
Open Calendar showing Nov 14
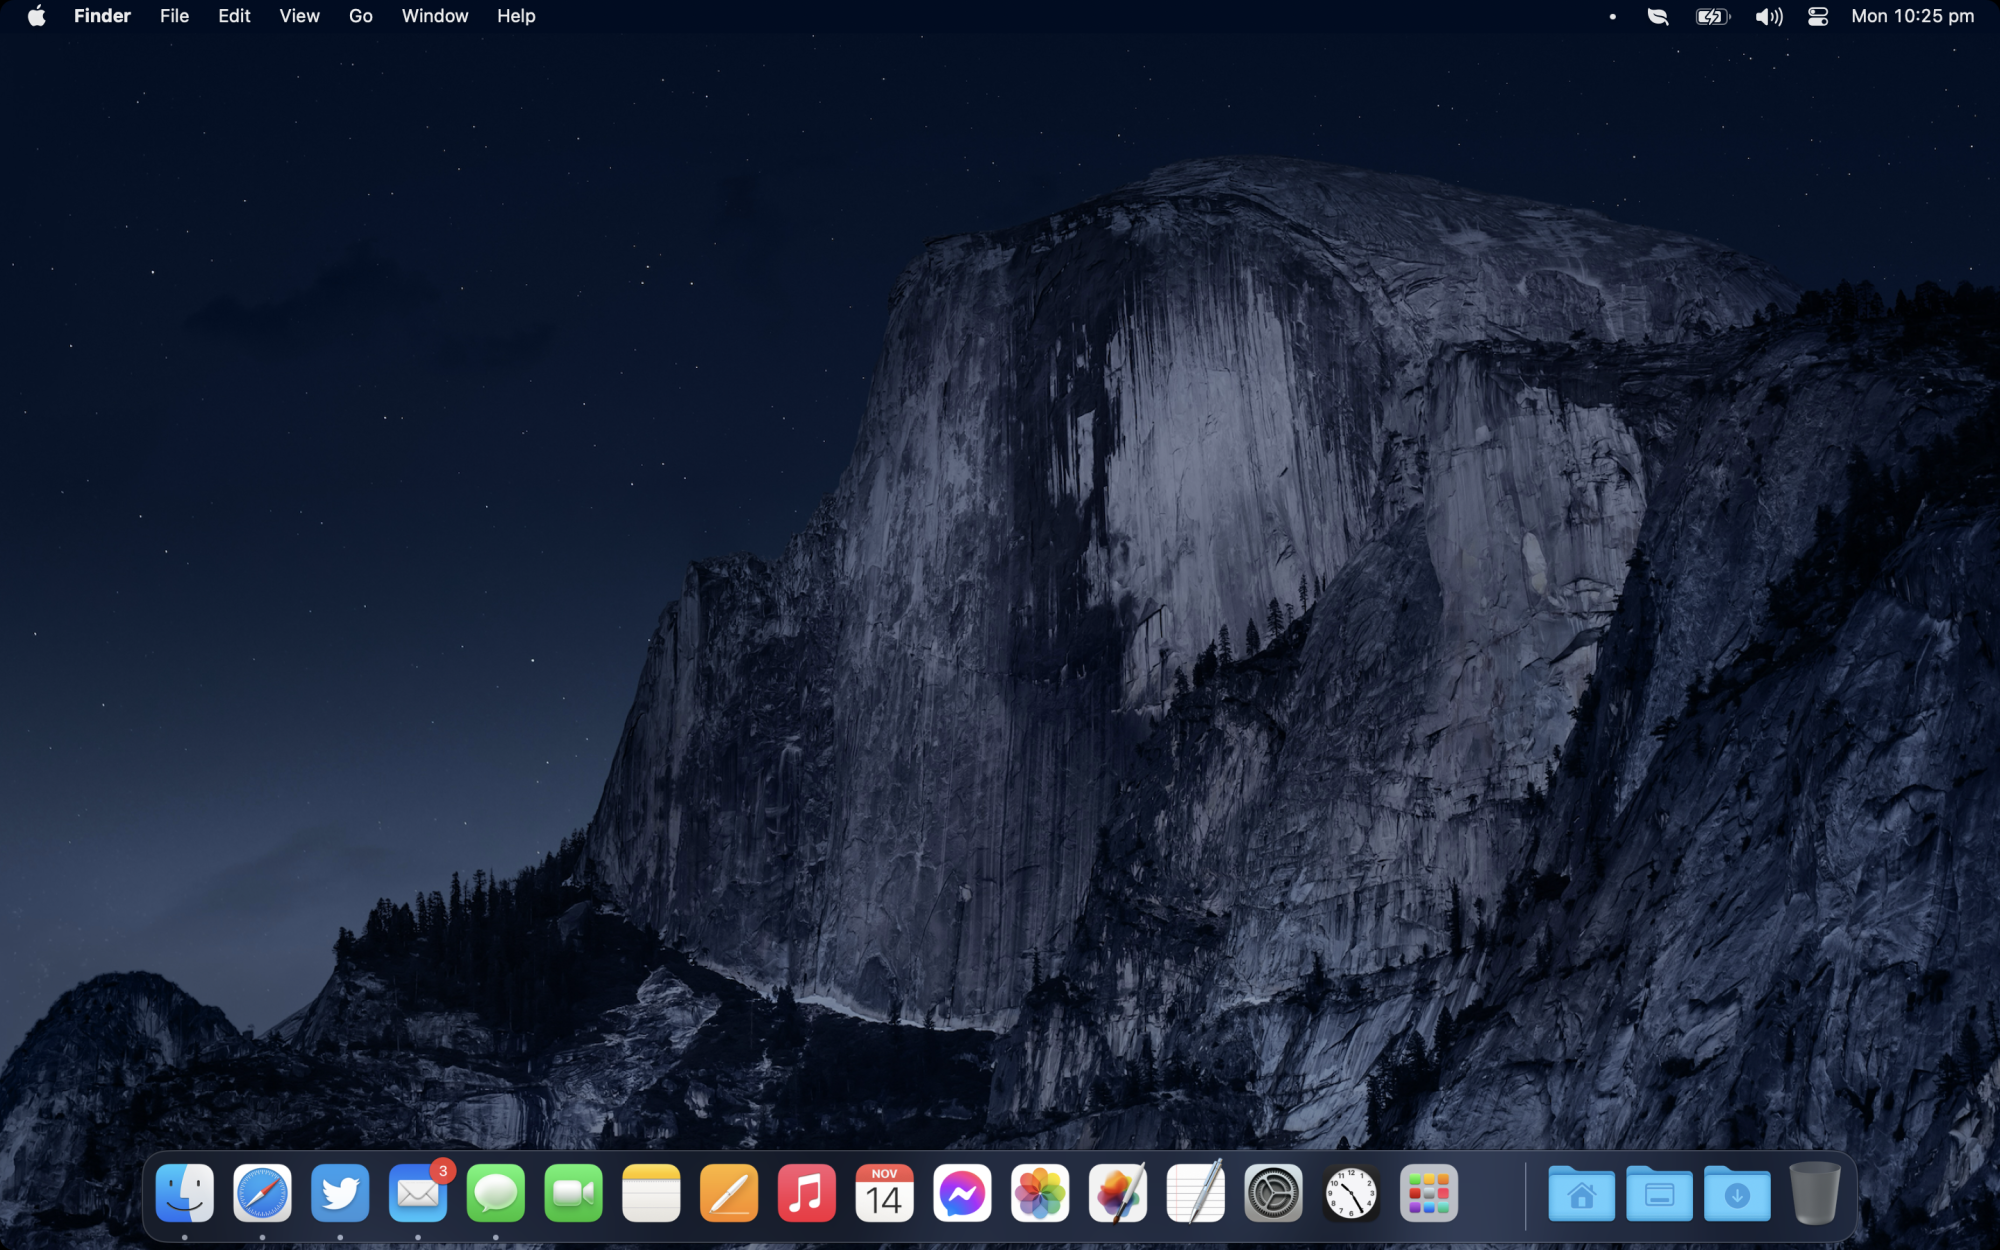[x=884, y=1193]
